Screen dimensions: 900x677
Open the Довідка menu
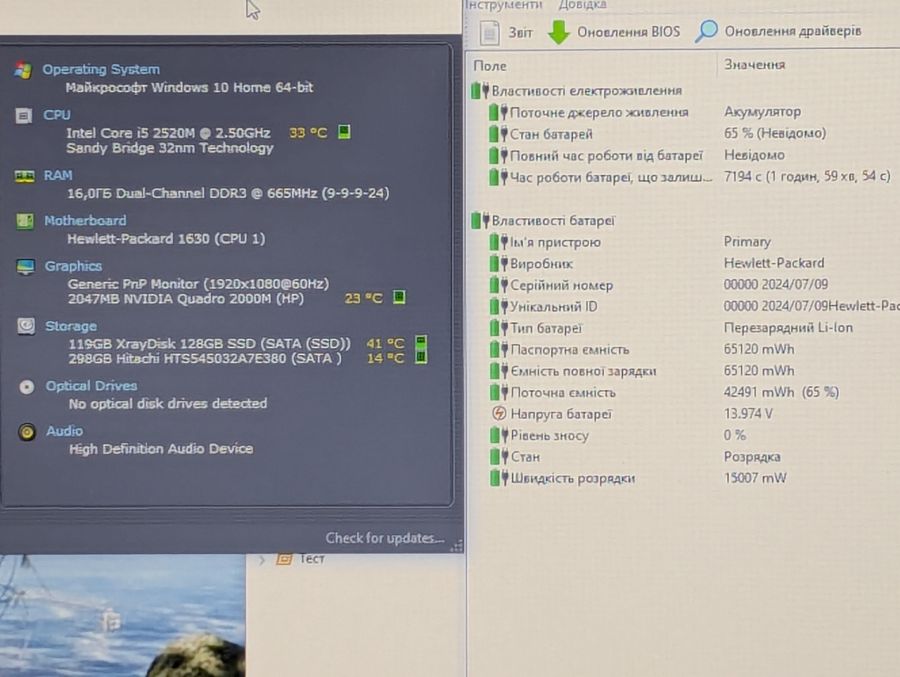pos(582,5)
